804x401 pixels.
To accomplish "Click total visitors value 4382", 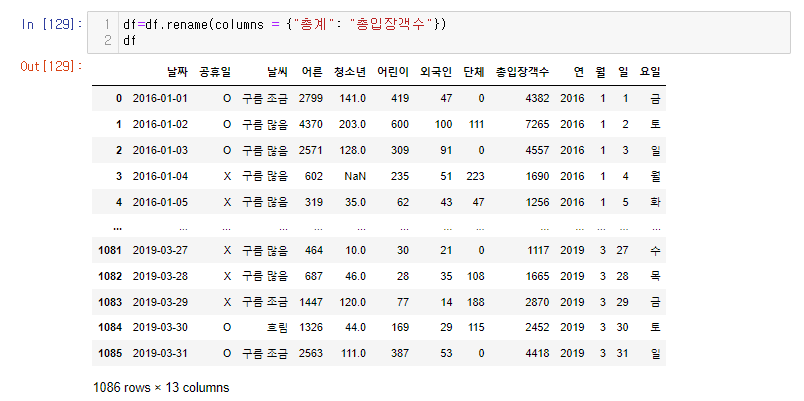I will tap(537, 98).
